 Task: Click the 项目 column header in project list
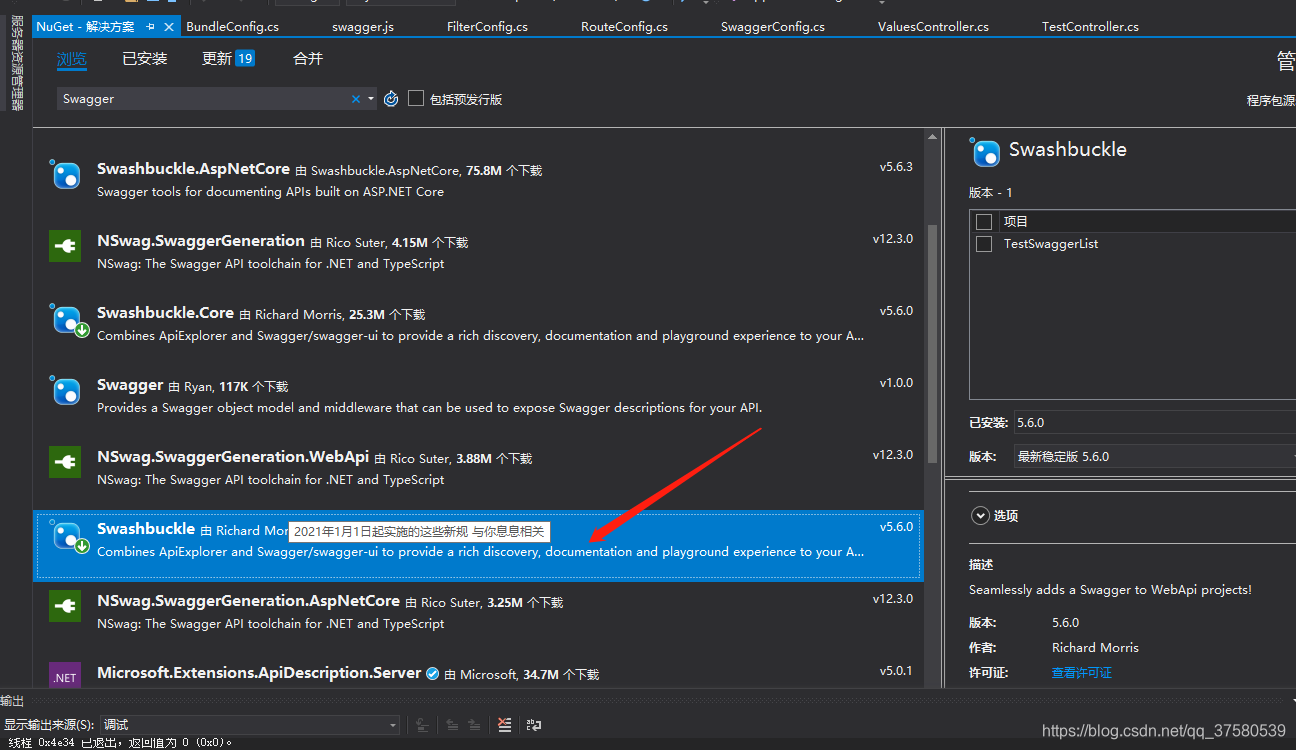tap(1016, 221)
